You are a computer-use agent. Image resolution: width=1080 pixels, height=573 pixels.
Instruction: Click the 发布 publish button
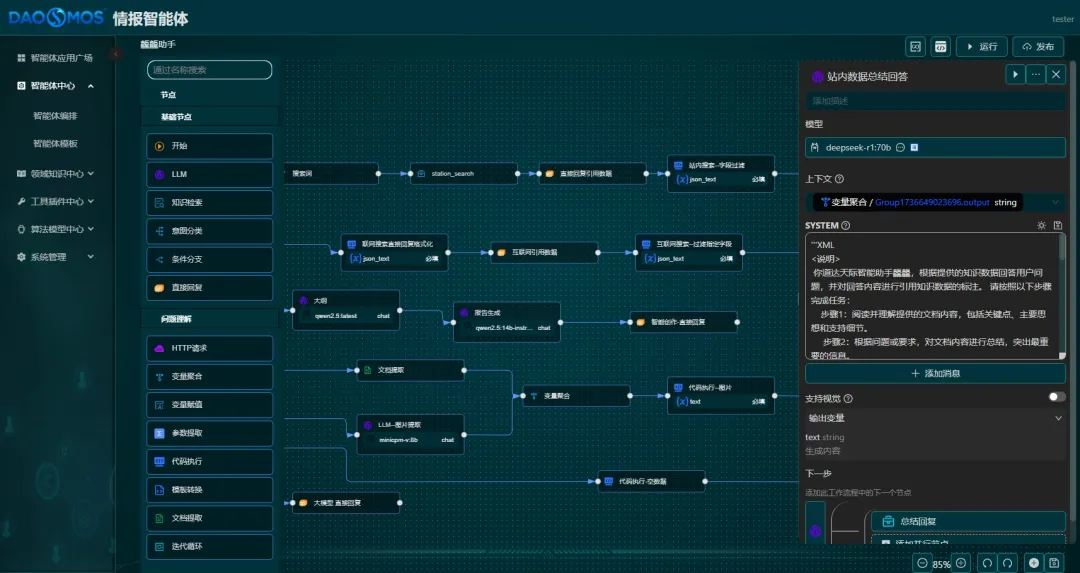tap(1038, 47)
